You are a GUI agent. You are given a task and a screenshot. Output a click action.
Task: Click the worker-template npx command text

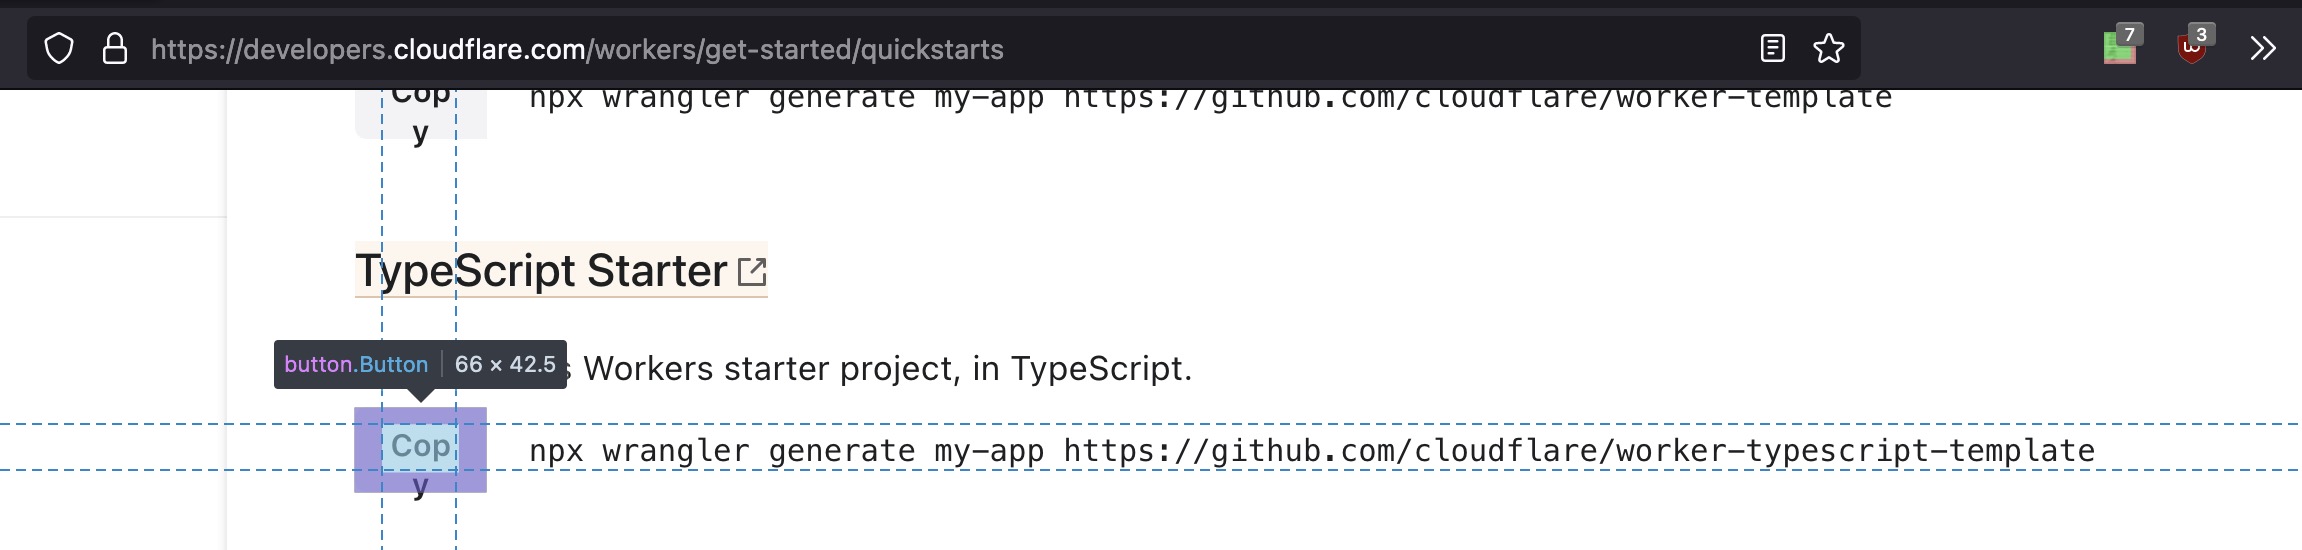click(1210, 98)
